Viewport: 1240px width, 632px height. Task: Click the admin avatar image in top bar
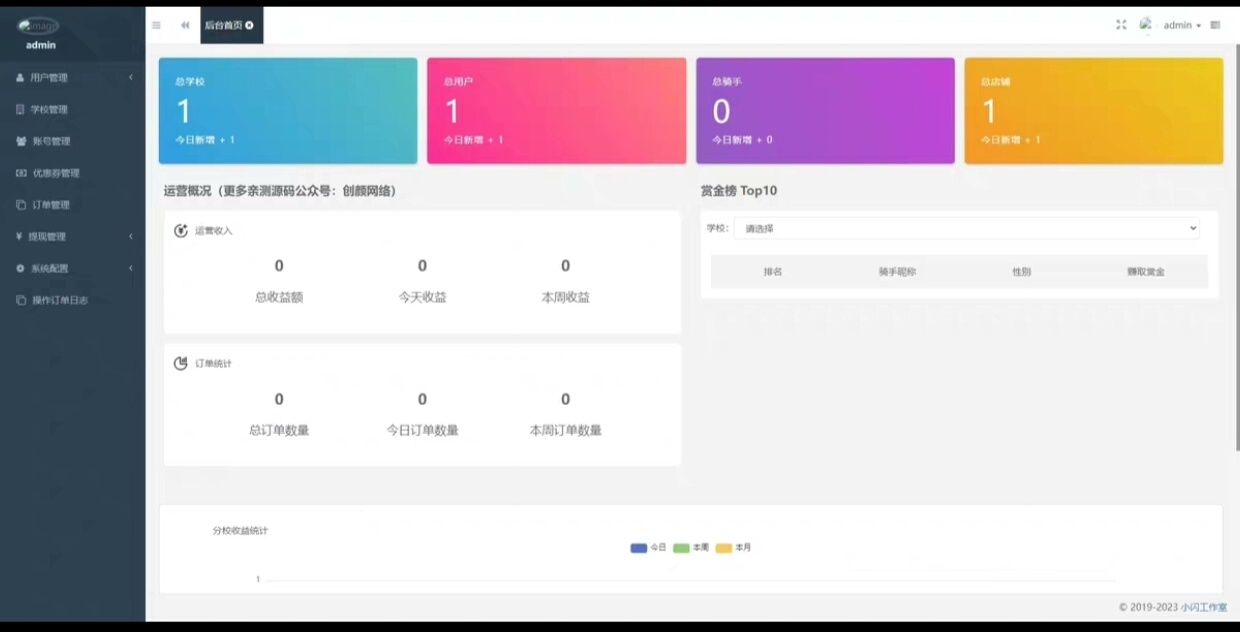coord(1146,24)
